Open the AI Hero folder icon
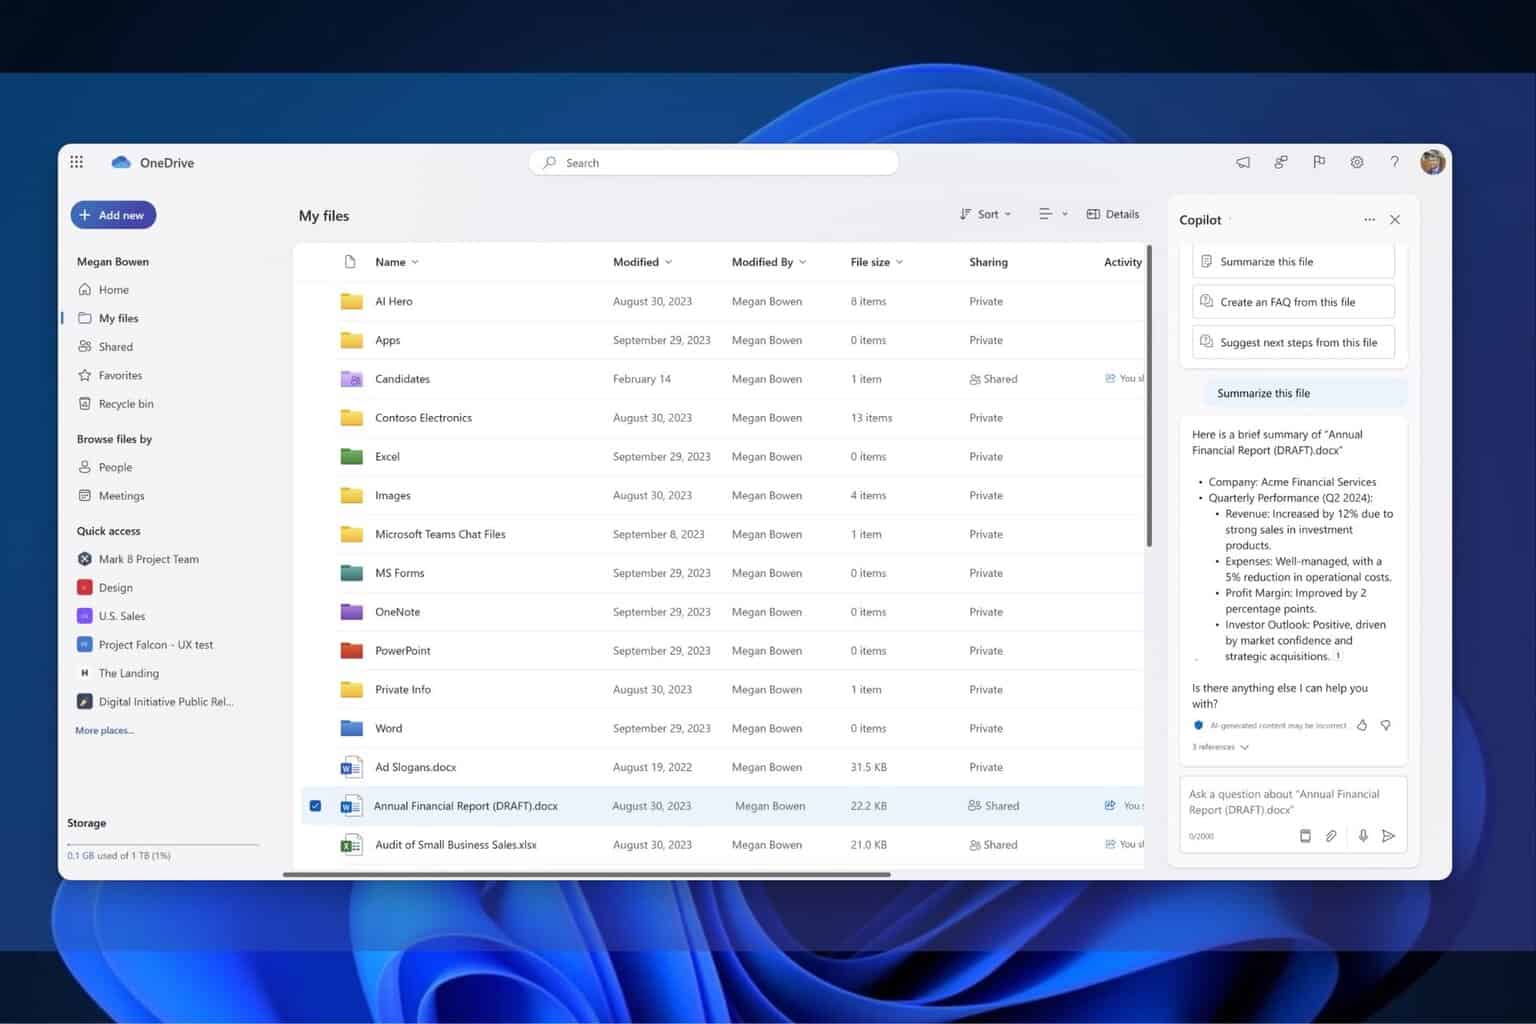Image resolution: width=1536 pixels, height=1024 pixels. point(351,301)
